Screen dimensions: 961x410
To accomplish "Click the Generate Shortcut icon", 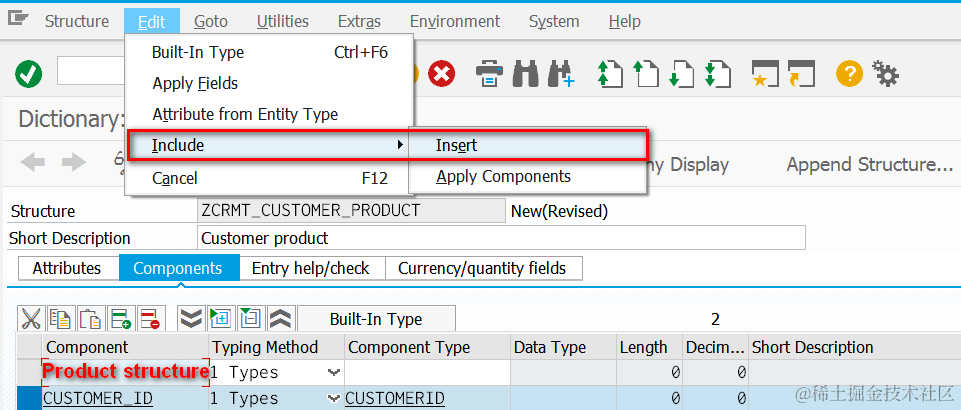I will [x=800, y=74].
